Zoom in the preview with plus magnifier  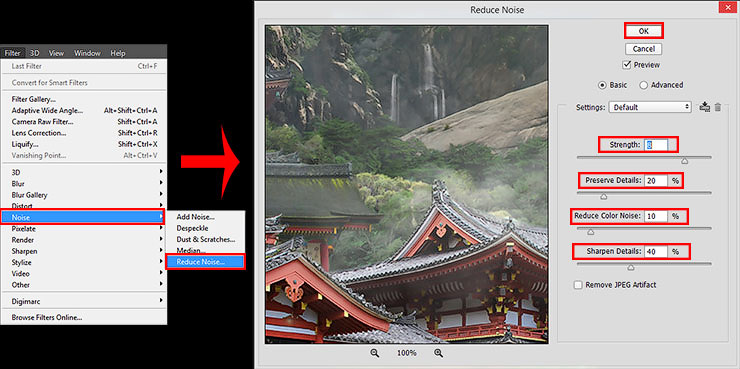pos(438,353)
